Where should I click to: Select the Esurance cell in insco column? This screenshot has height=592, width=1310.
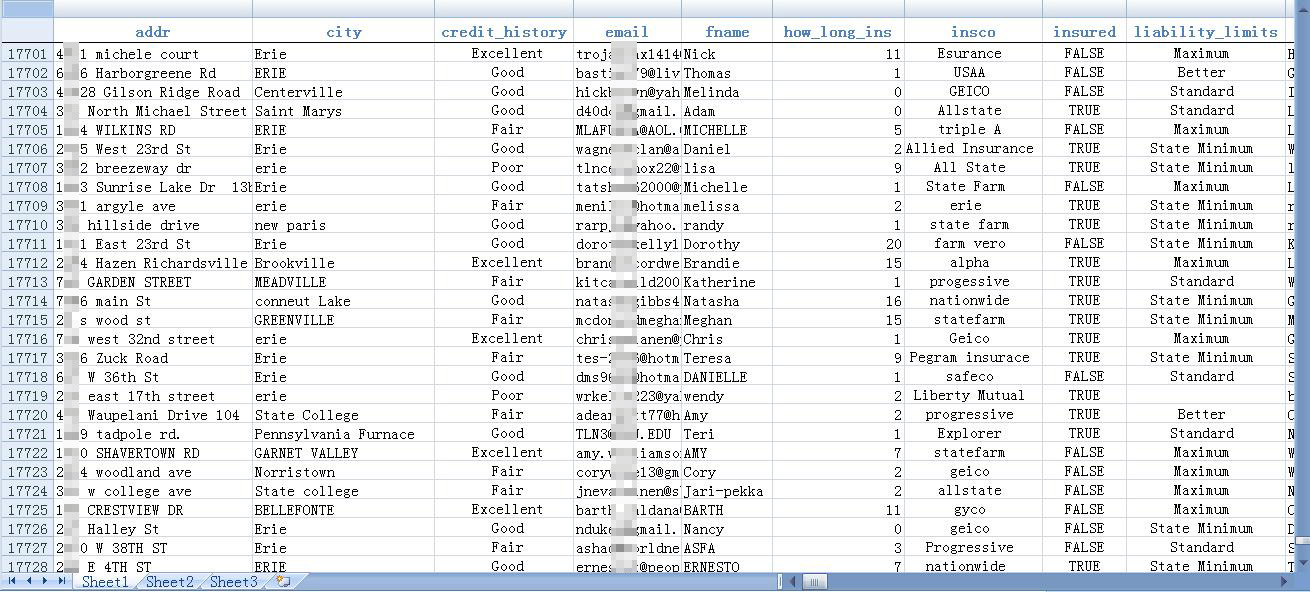point(968,54)
